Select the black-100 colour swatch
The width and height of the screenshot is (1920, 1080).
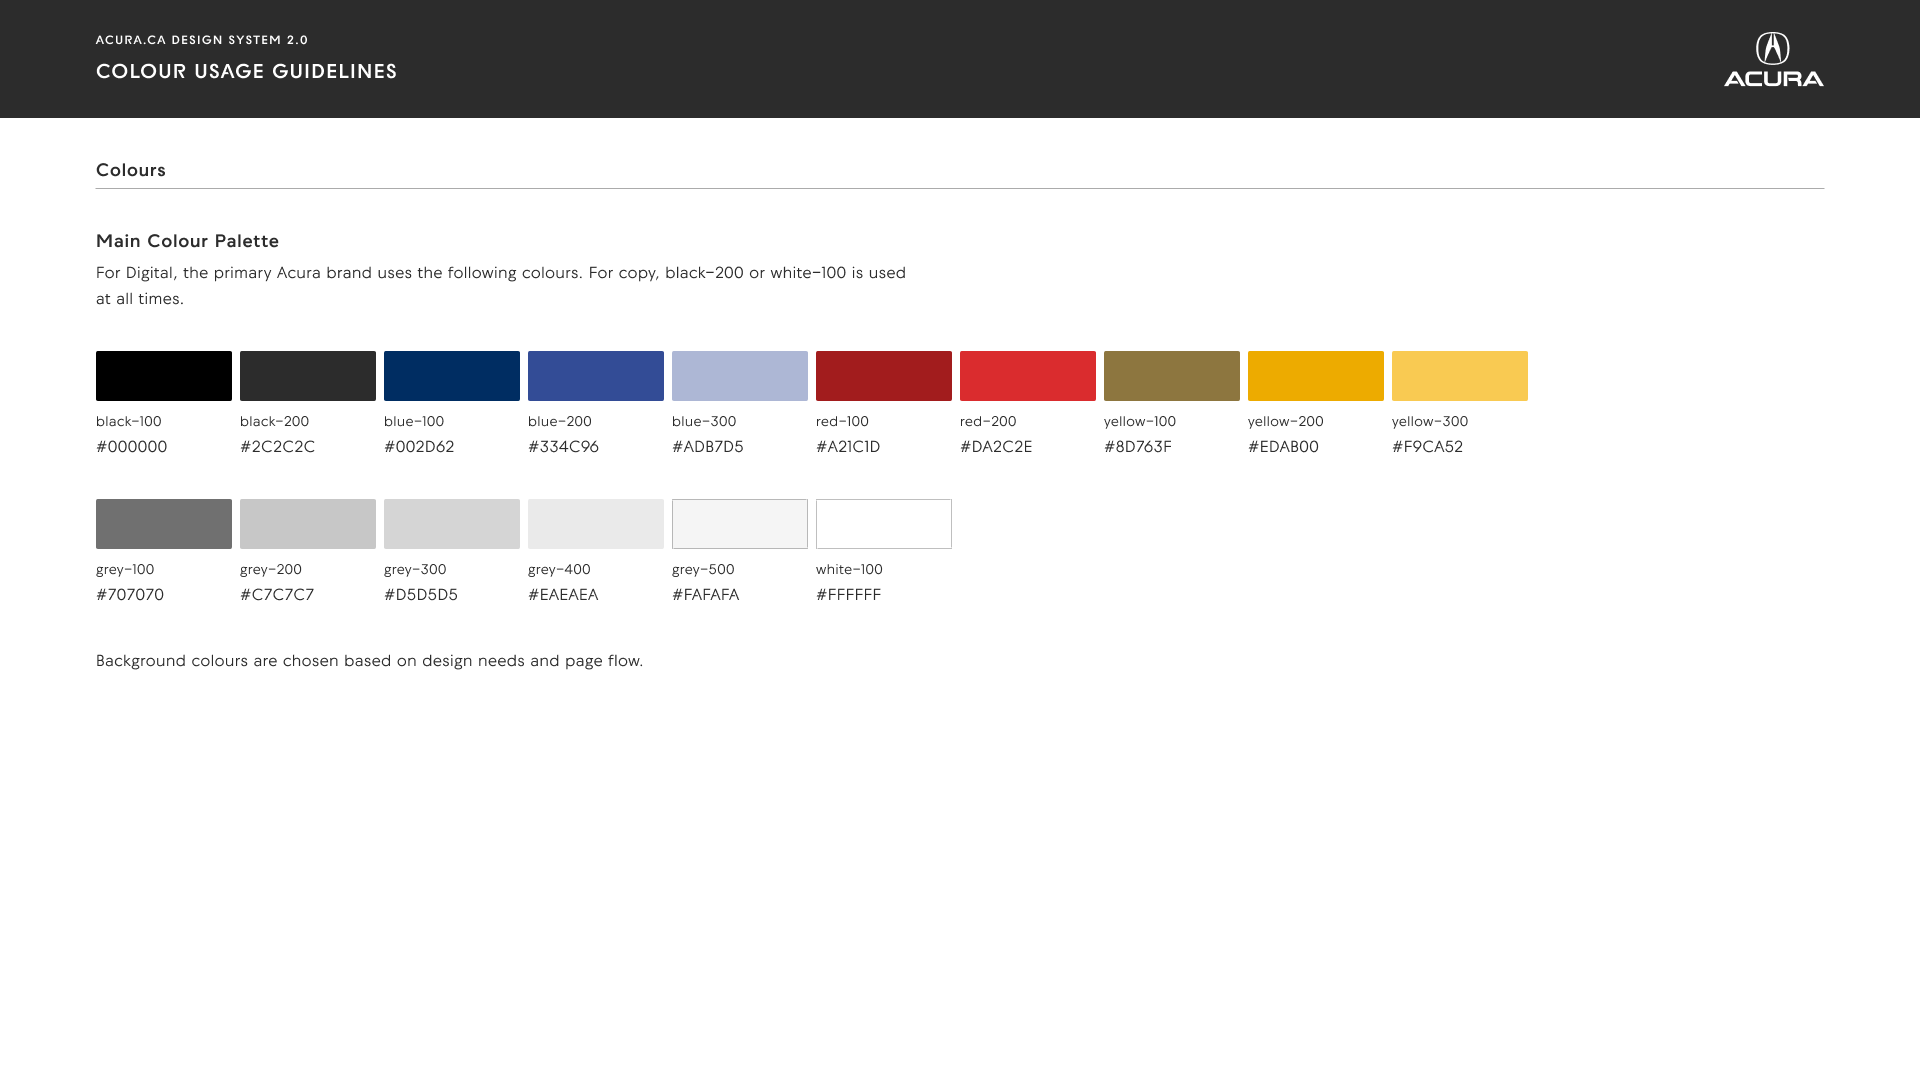click(164, 376)
